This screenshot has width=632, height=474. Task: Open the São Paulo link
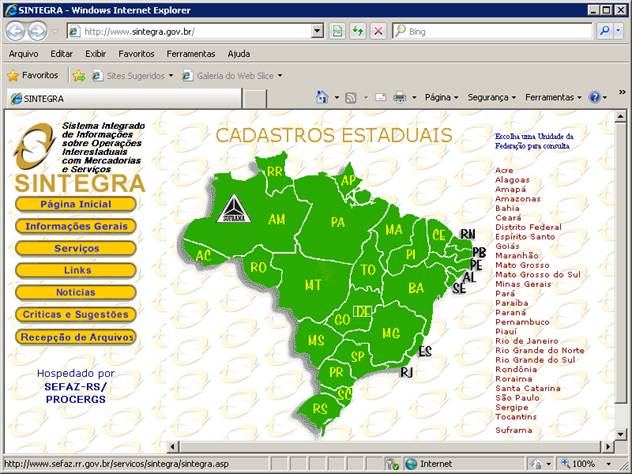click(517, 398)
